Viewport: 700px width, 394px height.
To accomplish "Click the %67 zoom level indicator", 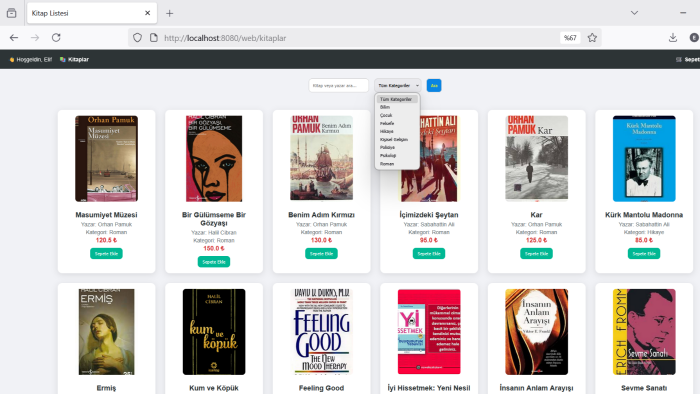I will pyautogui.click(x=570, y=38).
